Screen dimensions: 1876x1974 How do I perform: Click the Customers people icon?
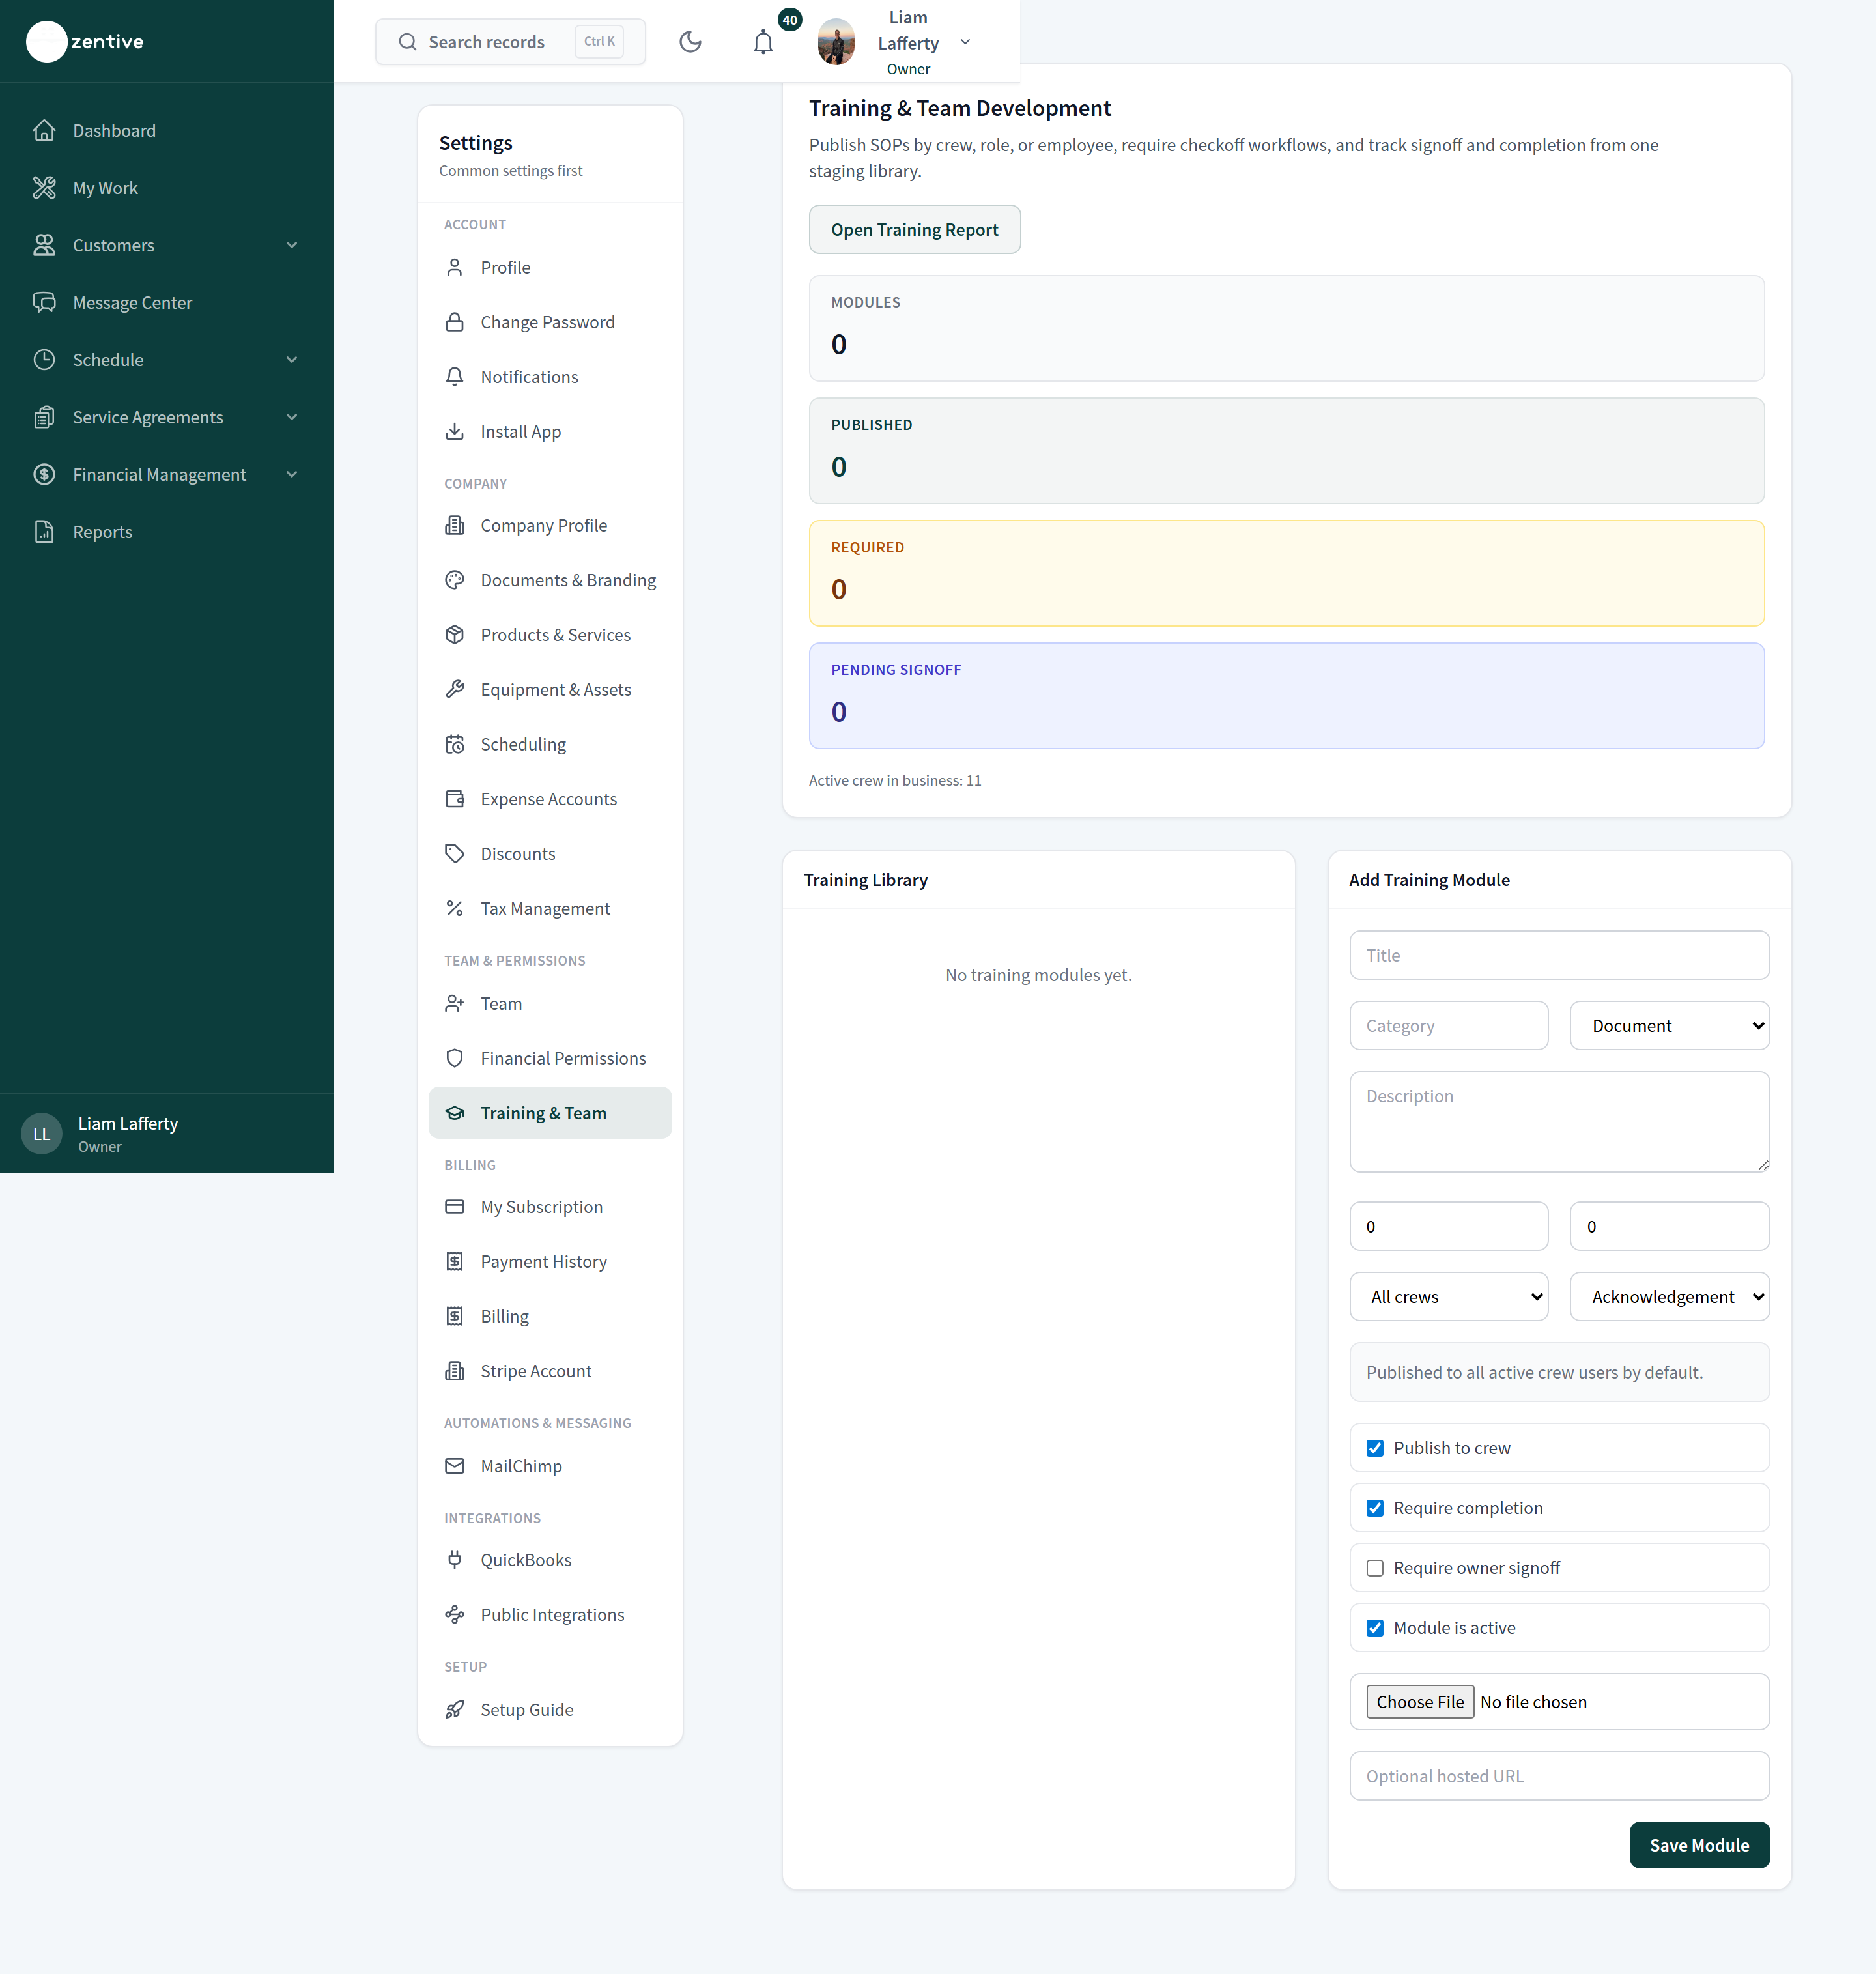tap(44, 245)
